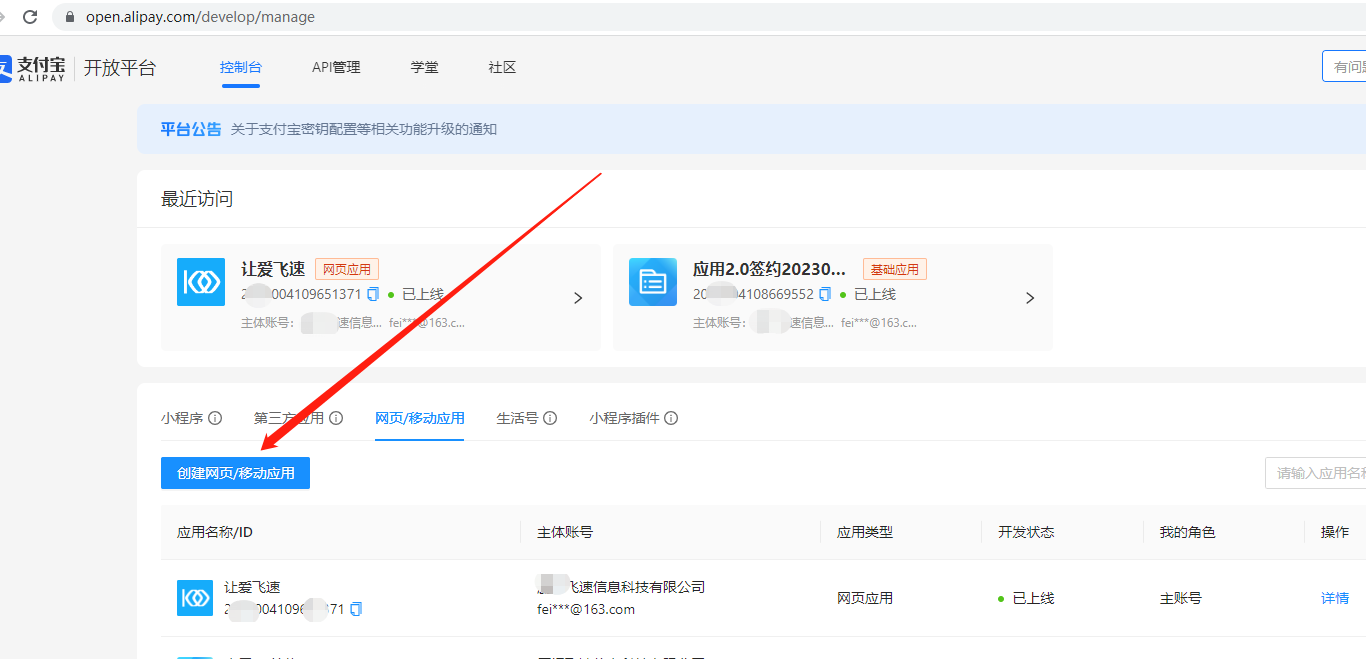Switch to the 生活号 tab
The height and width of the screenshot is (659, 1366).
518,418
